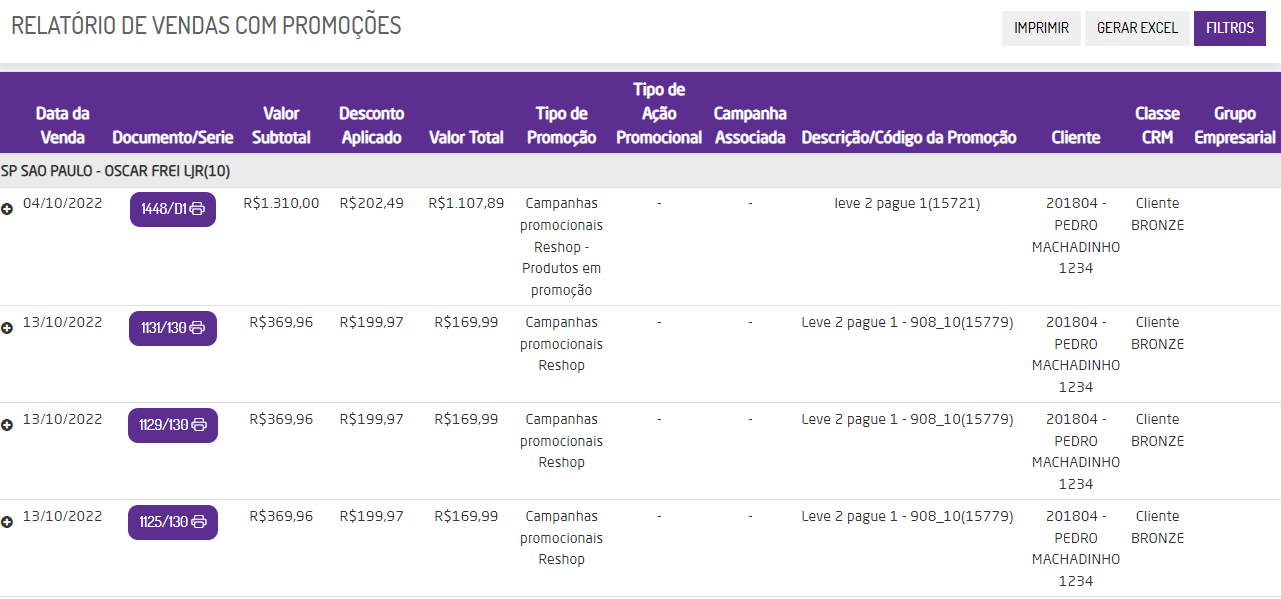
Task: Open the FILTROS panel
Action: point(1229,28)
